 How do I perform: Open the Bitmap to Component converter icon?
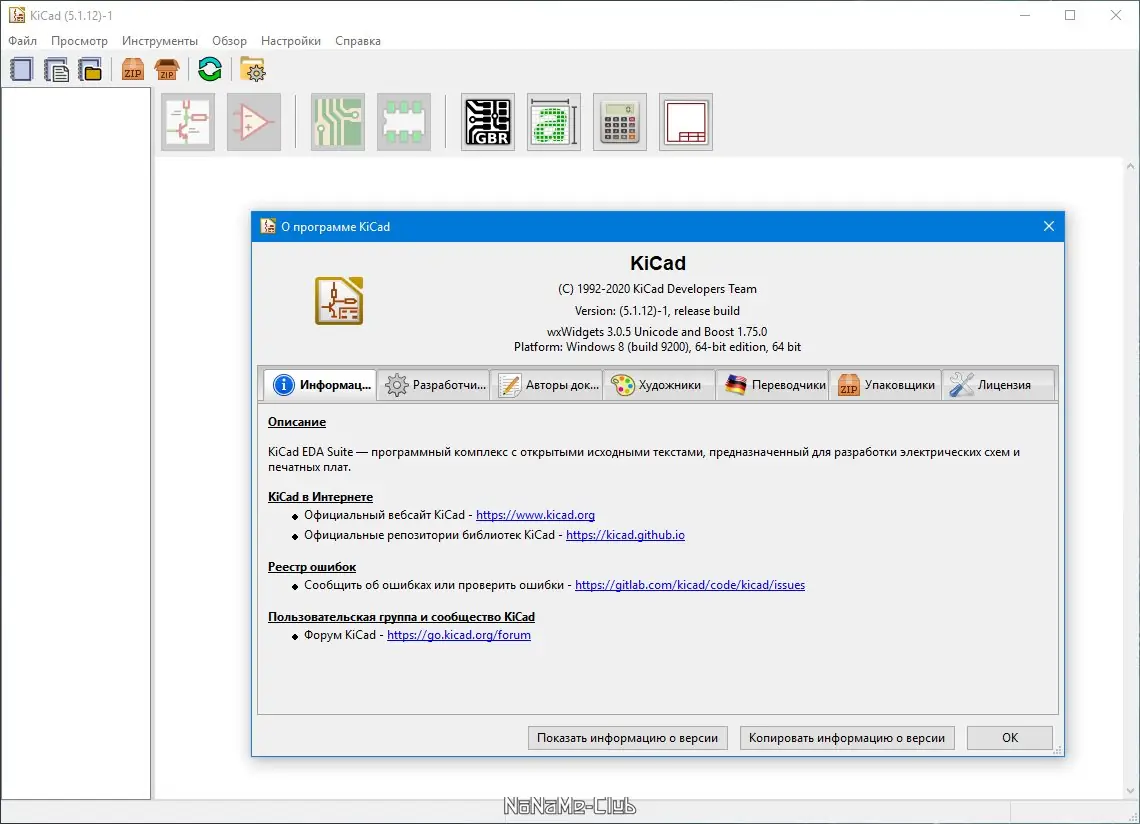tap(553, 121)
